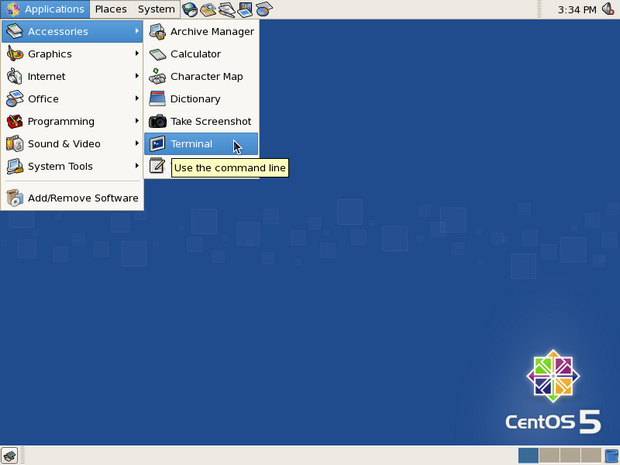Expand the Internet submenu

tap(72, 76)
